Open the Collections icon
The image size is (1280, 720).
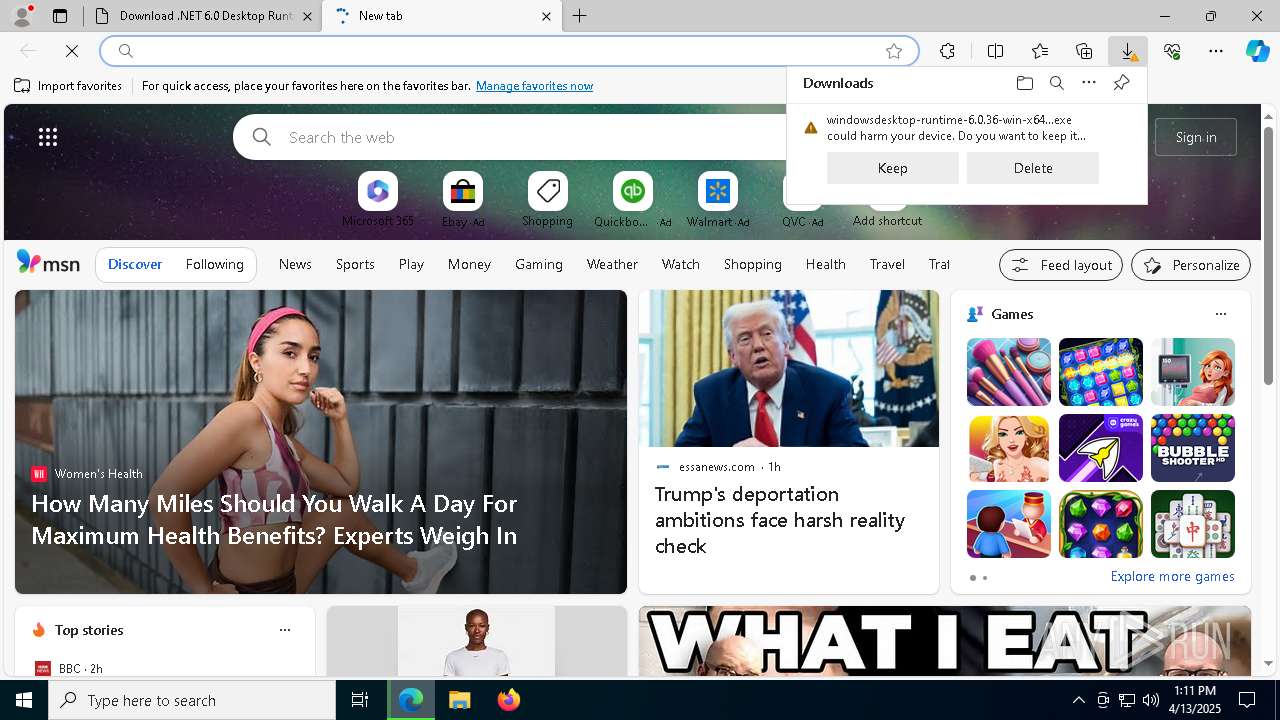click(x=1084, y=51)
